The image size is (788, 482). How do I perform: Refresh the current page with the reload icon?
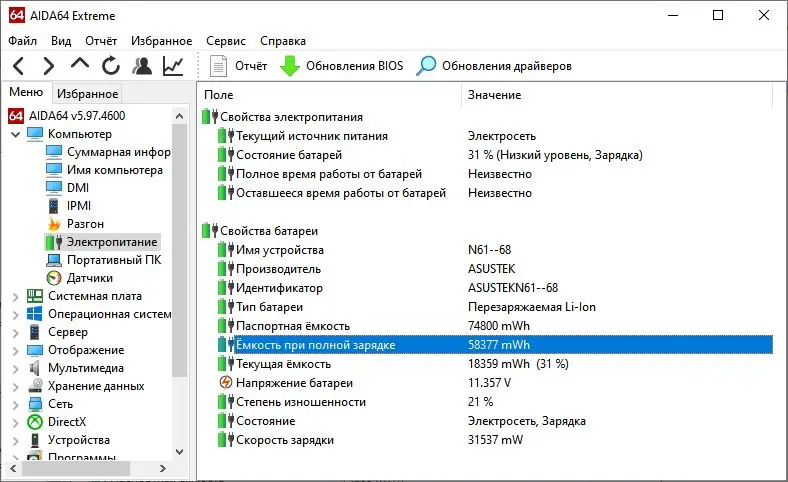[111, 66]
